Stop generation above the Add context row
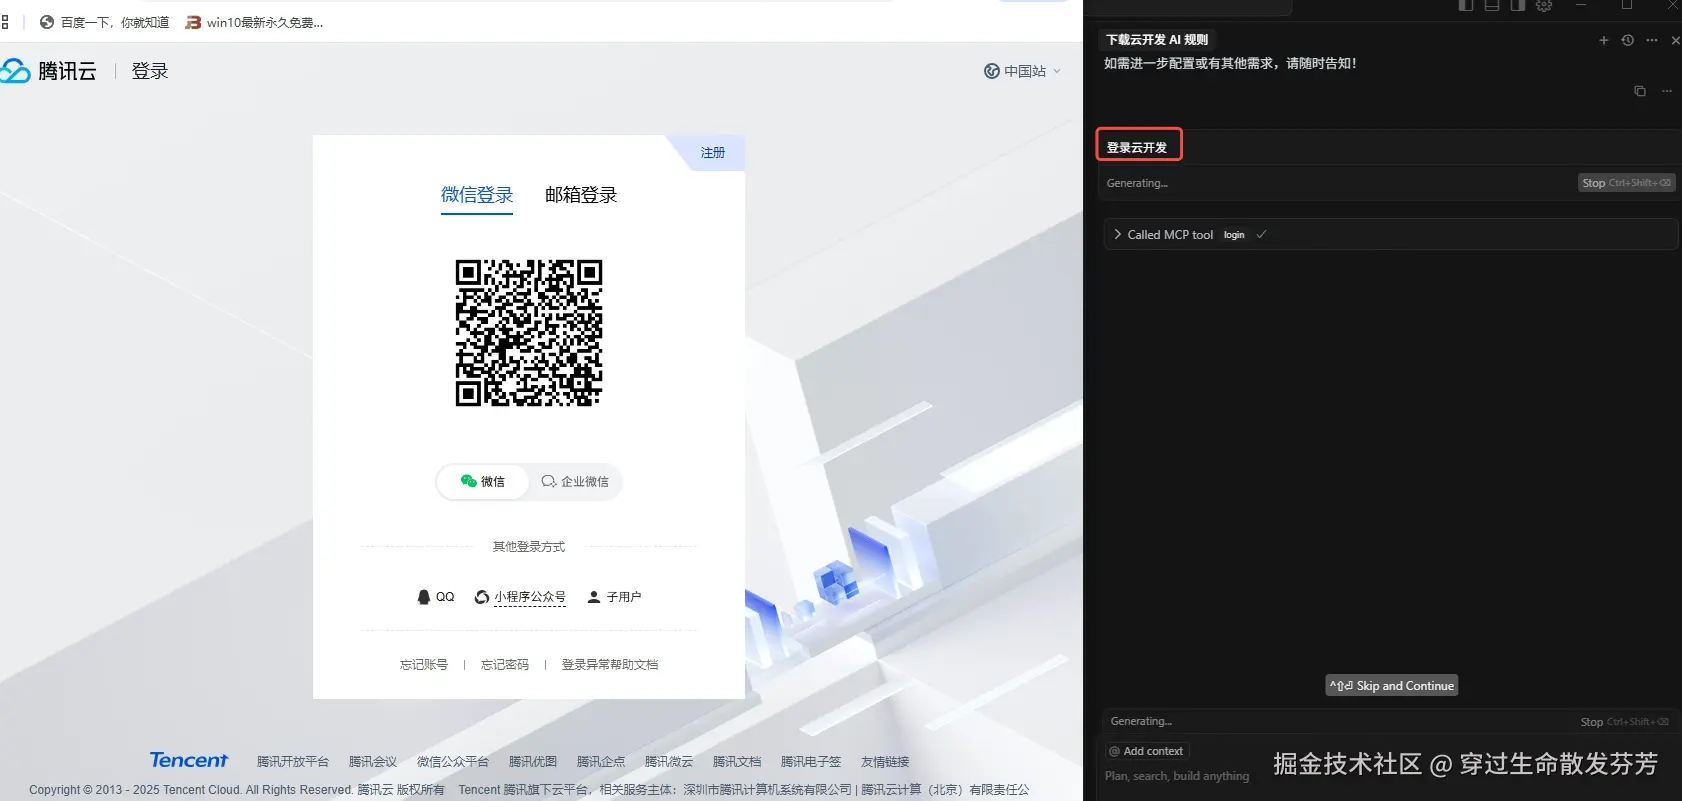Image resolution: width=1682 pixels, height=801 pixels. tap(1624, 722)
